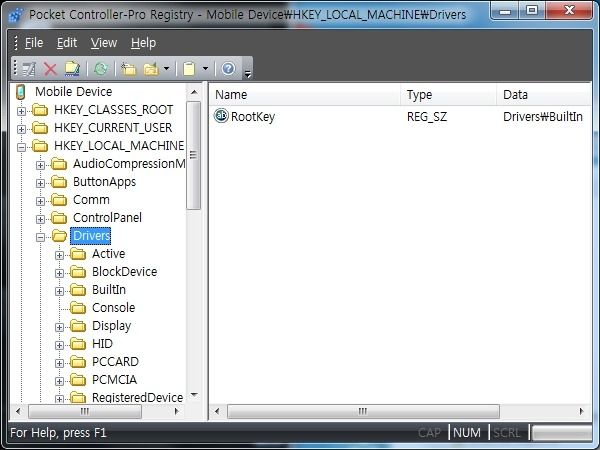Refresh the registry view
600x450 pixels.
pyautogui.click(x=101, y=69)
